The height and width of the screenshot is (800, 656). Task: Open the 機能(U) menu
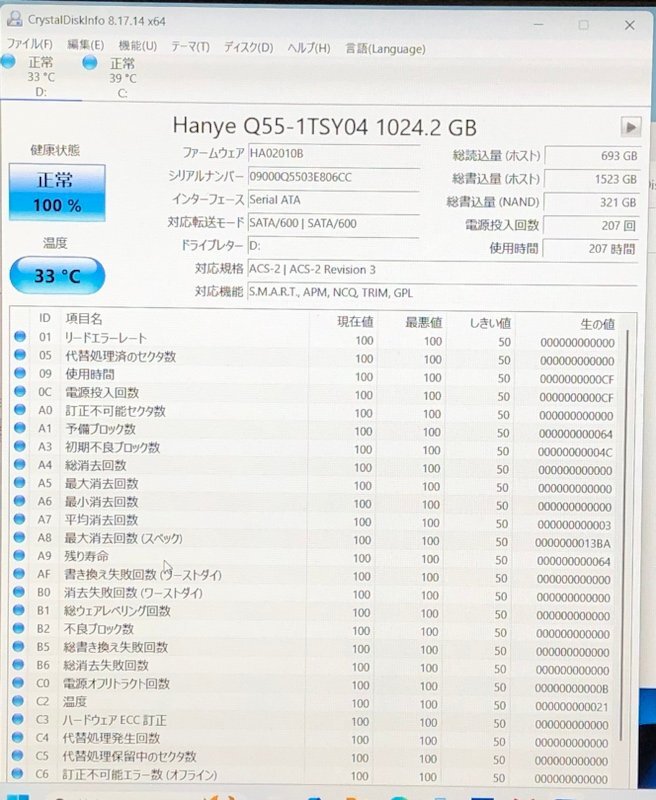[138, 46]
